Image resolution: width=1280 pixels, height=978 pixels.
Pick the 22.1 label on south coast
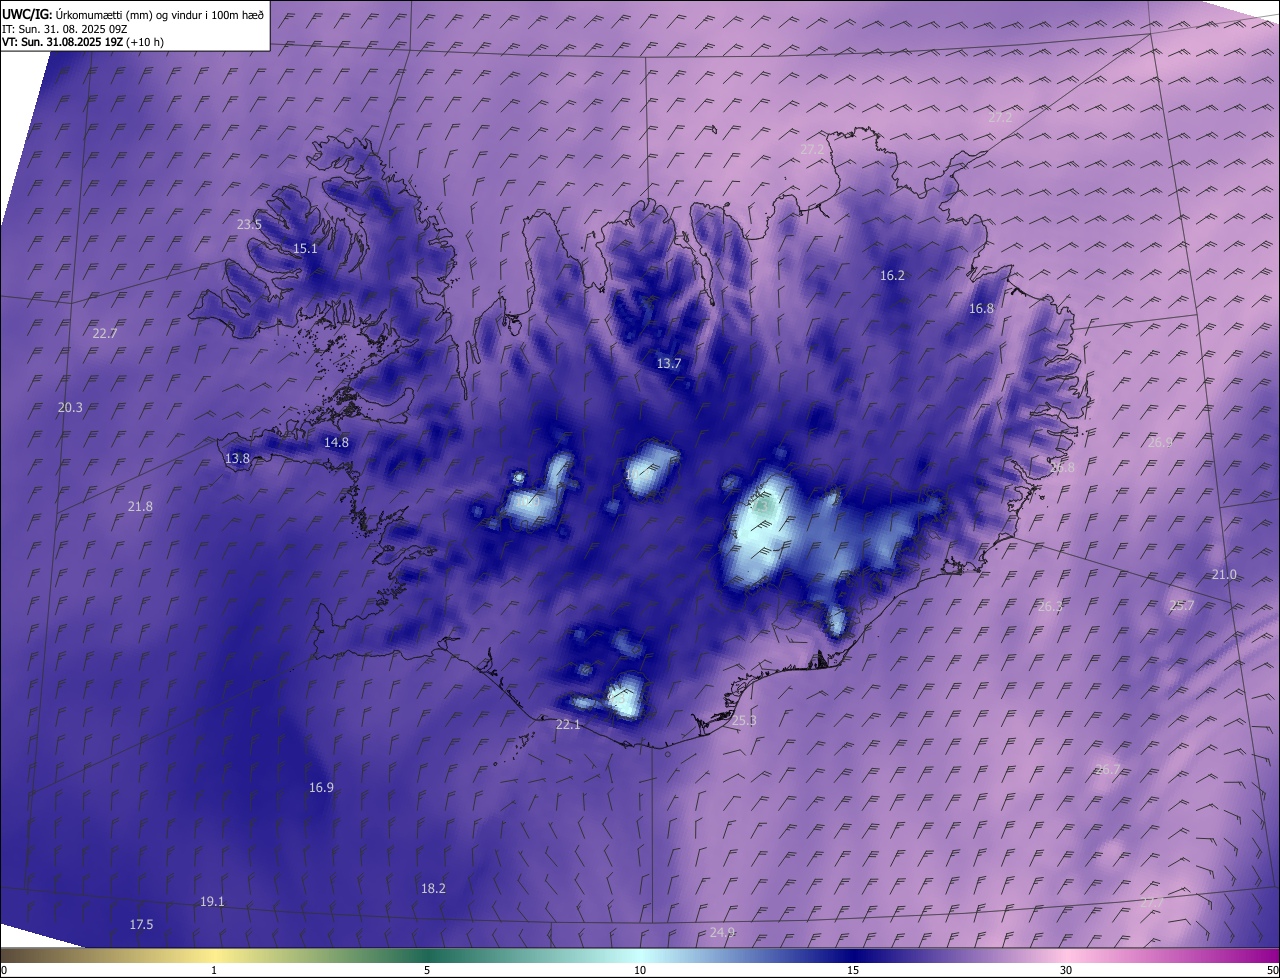(568, 725)
